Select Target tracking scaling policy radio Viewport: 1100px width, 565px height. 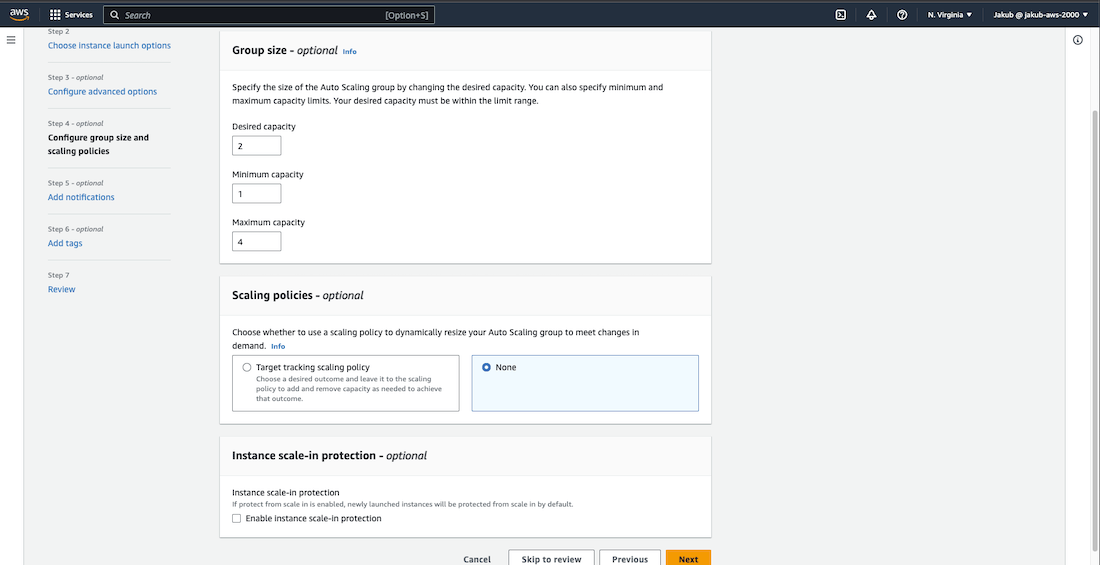pos(247,368)
